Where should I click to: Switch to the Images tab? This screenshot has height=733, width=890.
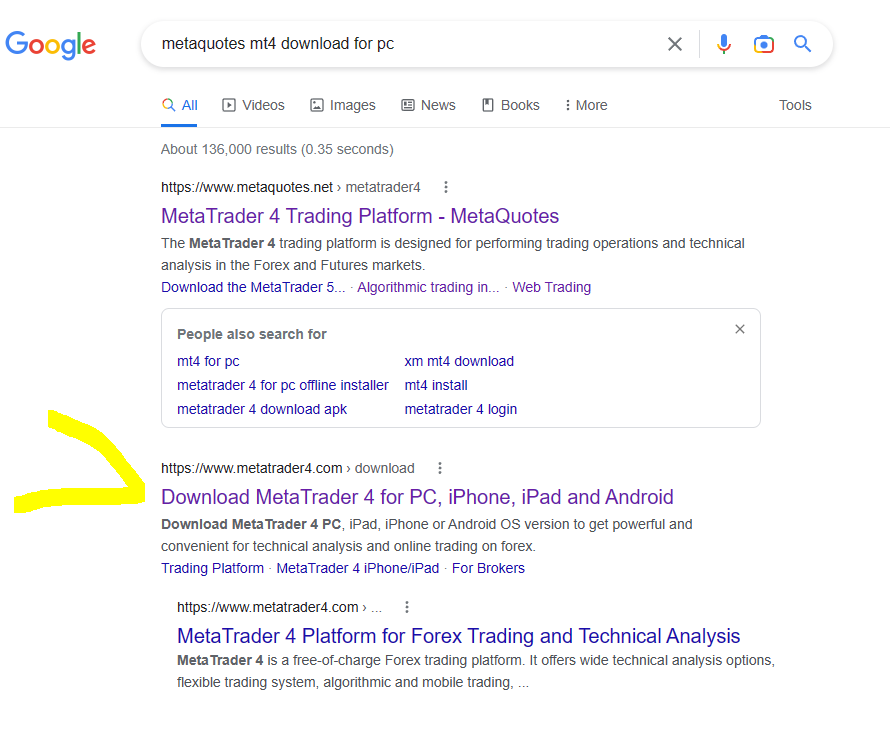(343, 105)
